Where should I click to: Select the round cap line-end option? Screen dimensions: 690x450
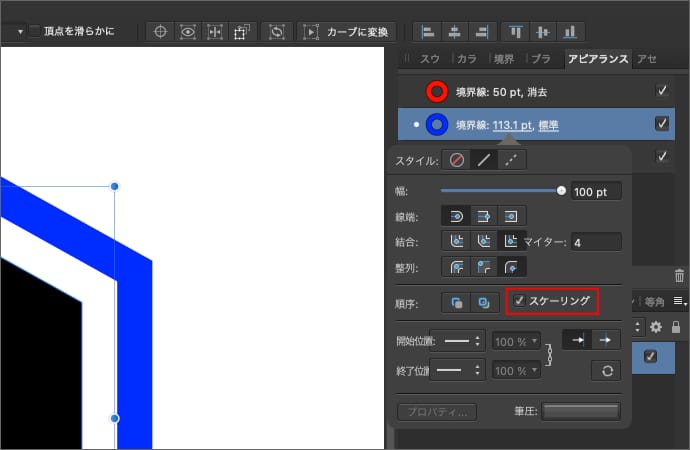[x=457, y=215]
